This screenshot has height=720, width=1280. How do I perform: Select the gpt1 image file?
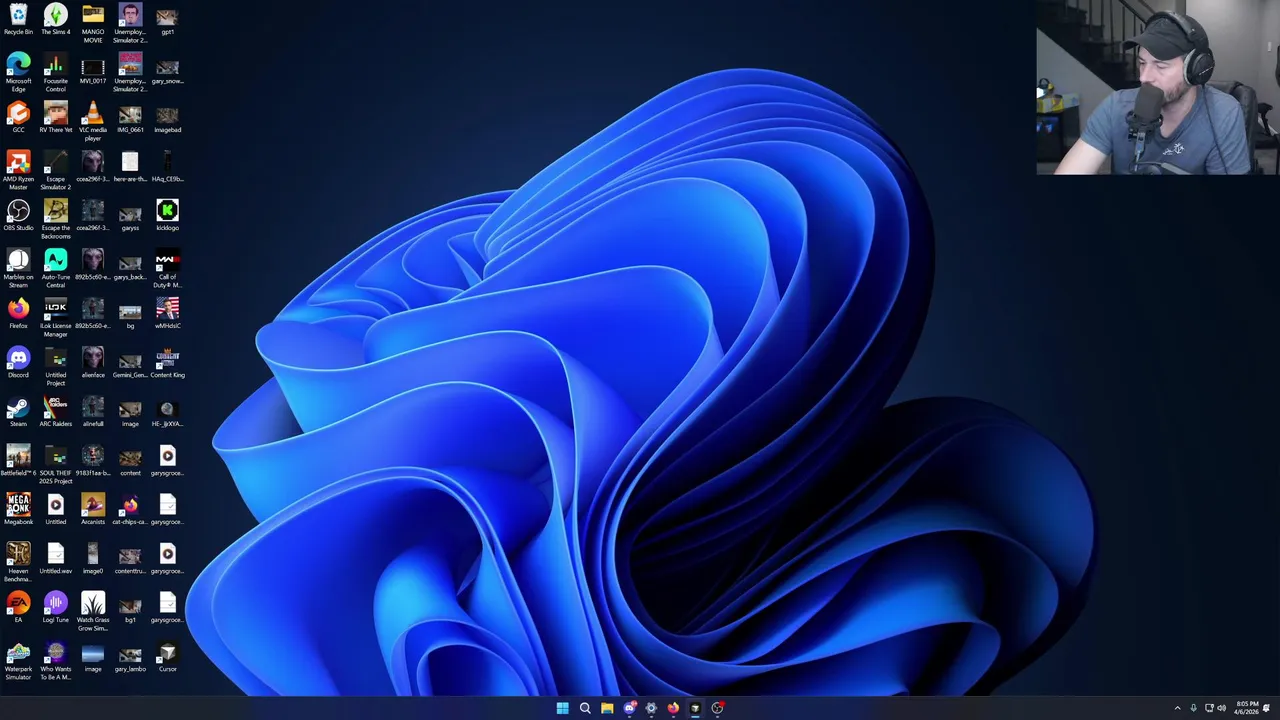click(167, 20)
